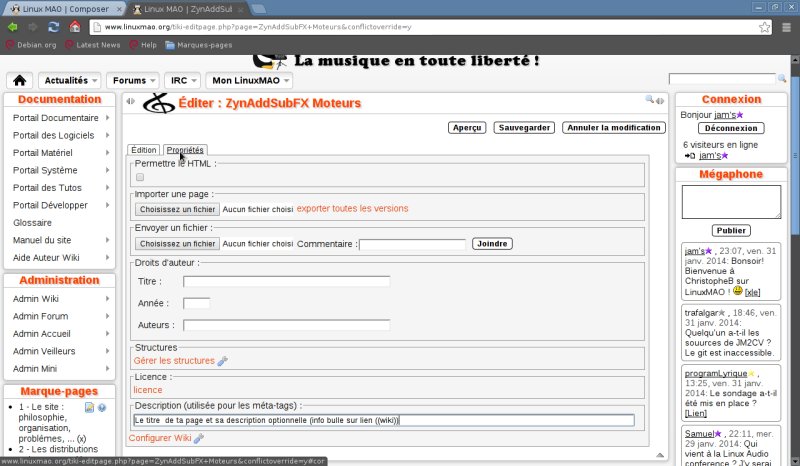Toggle left column arrows beside page title
800x466 pixels.
pos(131,101)
